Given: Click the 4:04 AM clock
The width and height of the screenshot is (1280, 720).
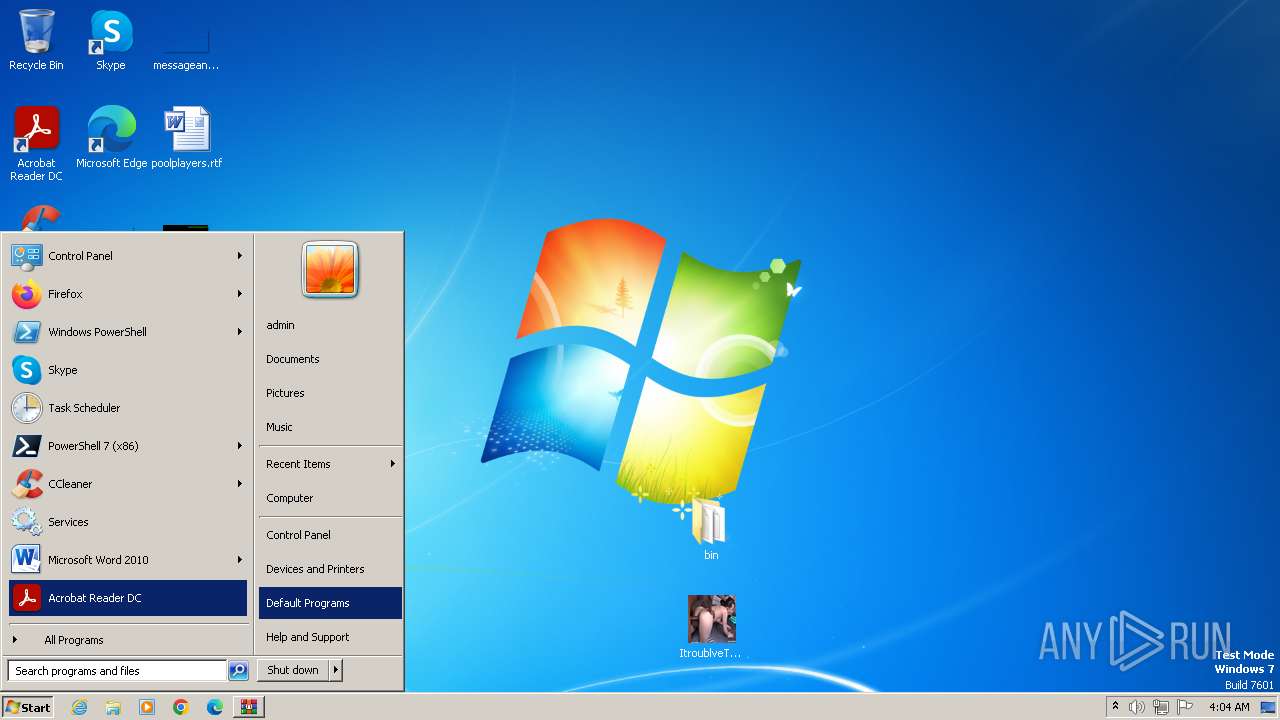Looking at the screenshot, I should point(1229,707).
